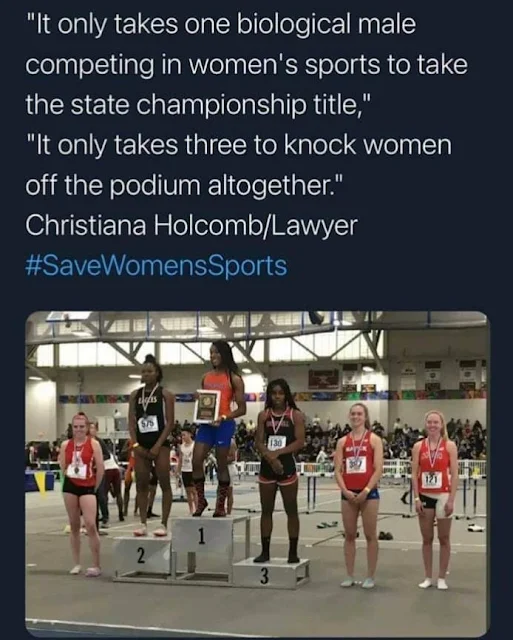Click the red banner on the back wall
Screen dimensions: 513x640
point(324,380)
